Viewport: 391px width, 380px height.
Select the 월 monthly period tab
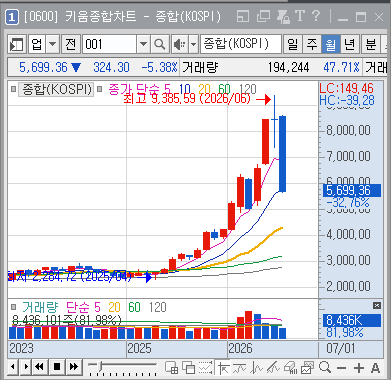point(331,44)
